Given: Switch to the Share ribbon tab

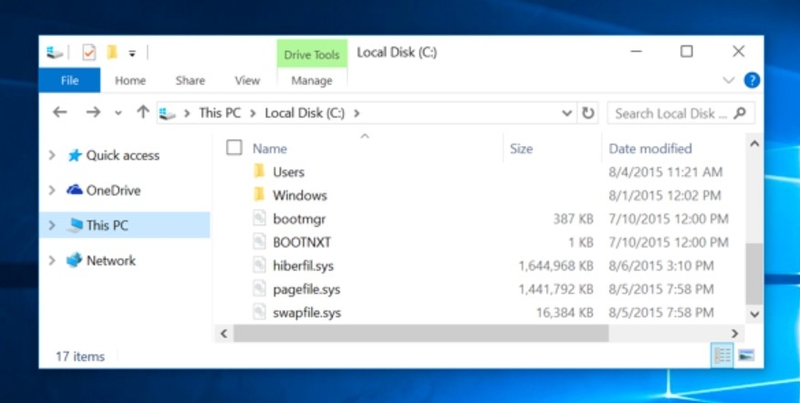Looking at the screenshot, I should pyautogui.click(x=190, y=81).
